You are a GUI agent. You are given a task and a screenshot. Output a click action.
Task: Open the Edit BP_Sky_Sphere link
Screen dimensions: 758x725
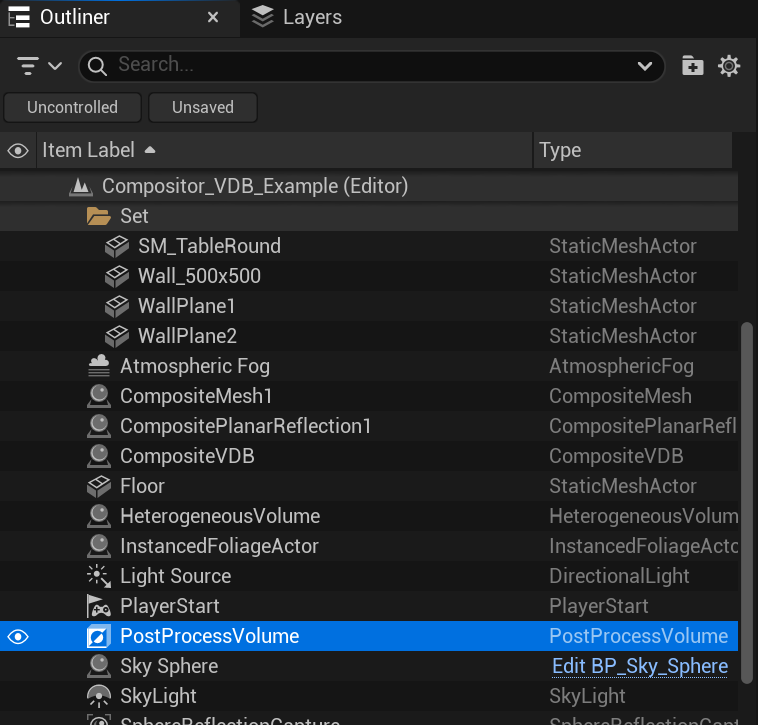click(x=640, y=666)
